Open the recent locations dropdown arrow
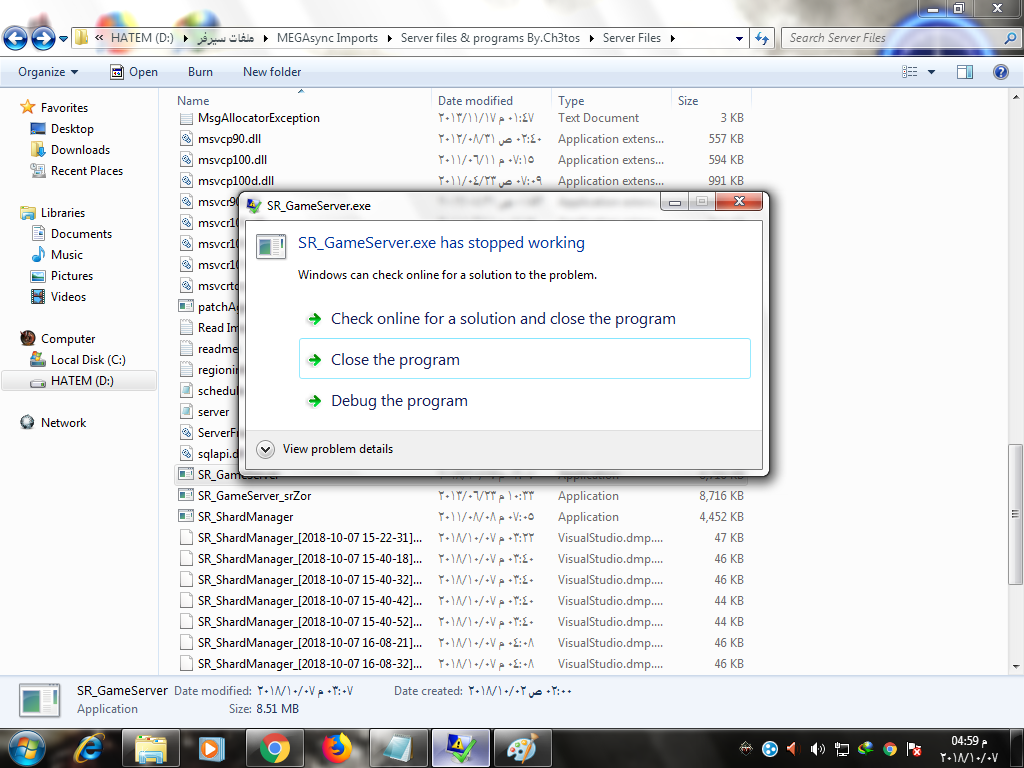This screenshot has width=1024, height=768. coord(63,39)
